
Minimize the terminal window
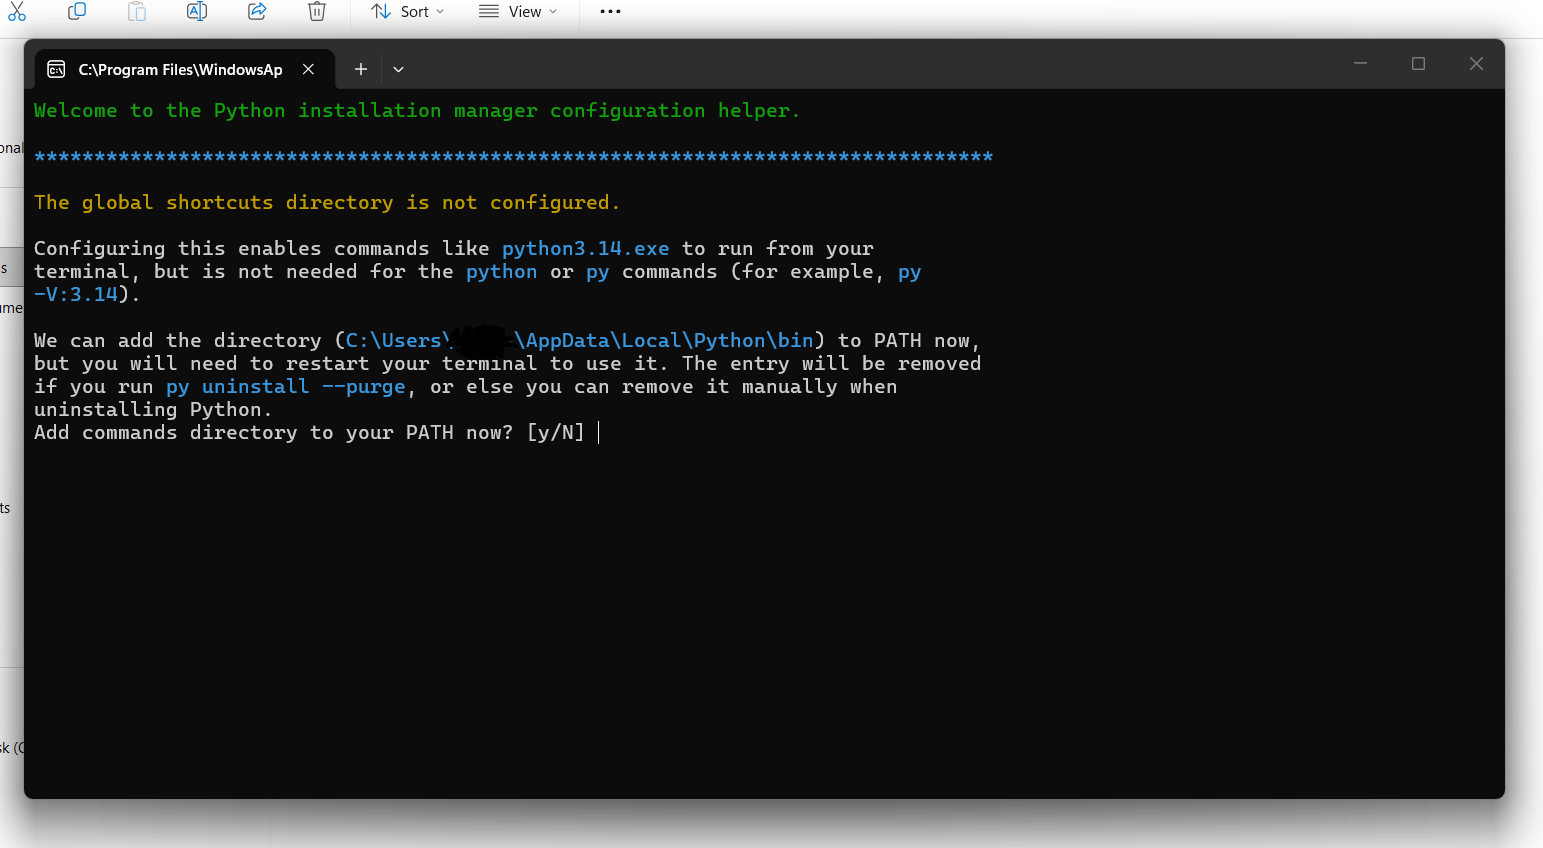click(1360, 63)
